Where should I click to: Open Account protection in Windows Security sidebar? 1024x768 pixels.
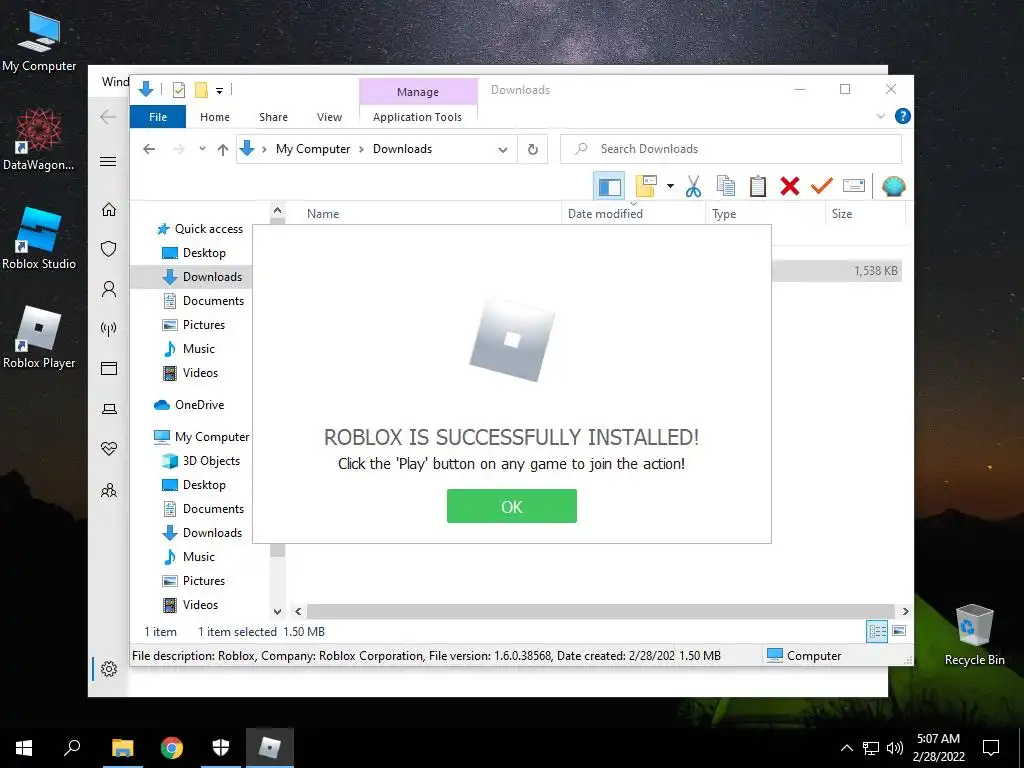click(x=108, y=289)
